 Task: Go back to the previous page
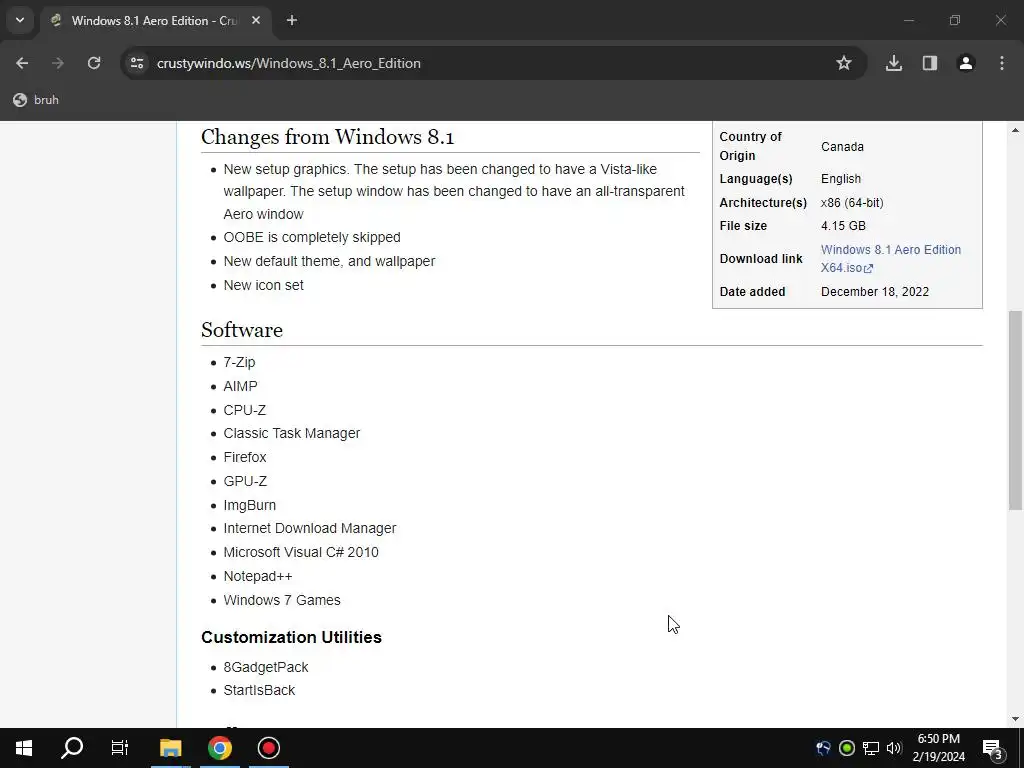pyautogui.click(x=22, y=63)
